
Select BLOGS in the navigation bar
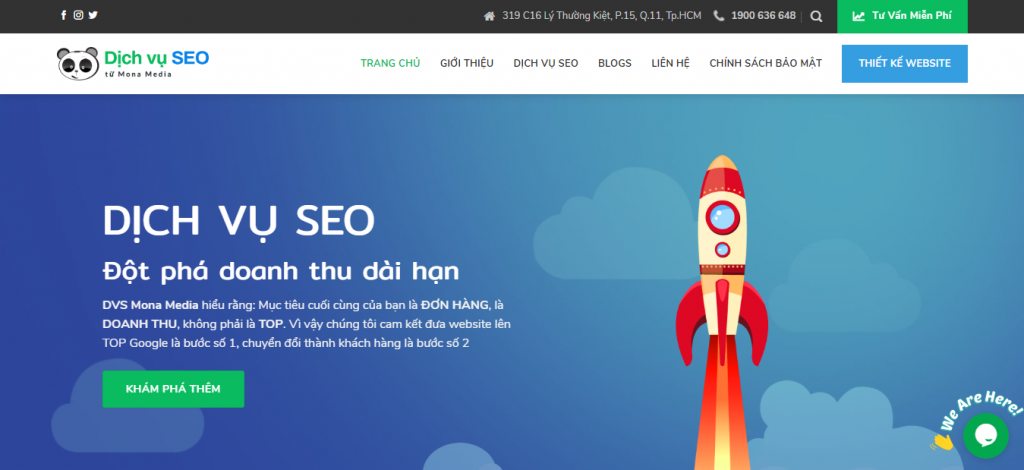[x=615, y=63]
